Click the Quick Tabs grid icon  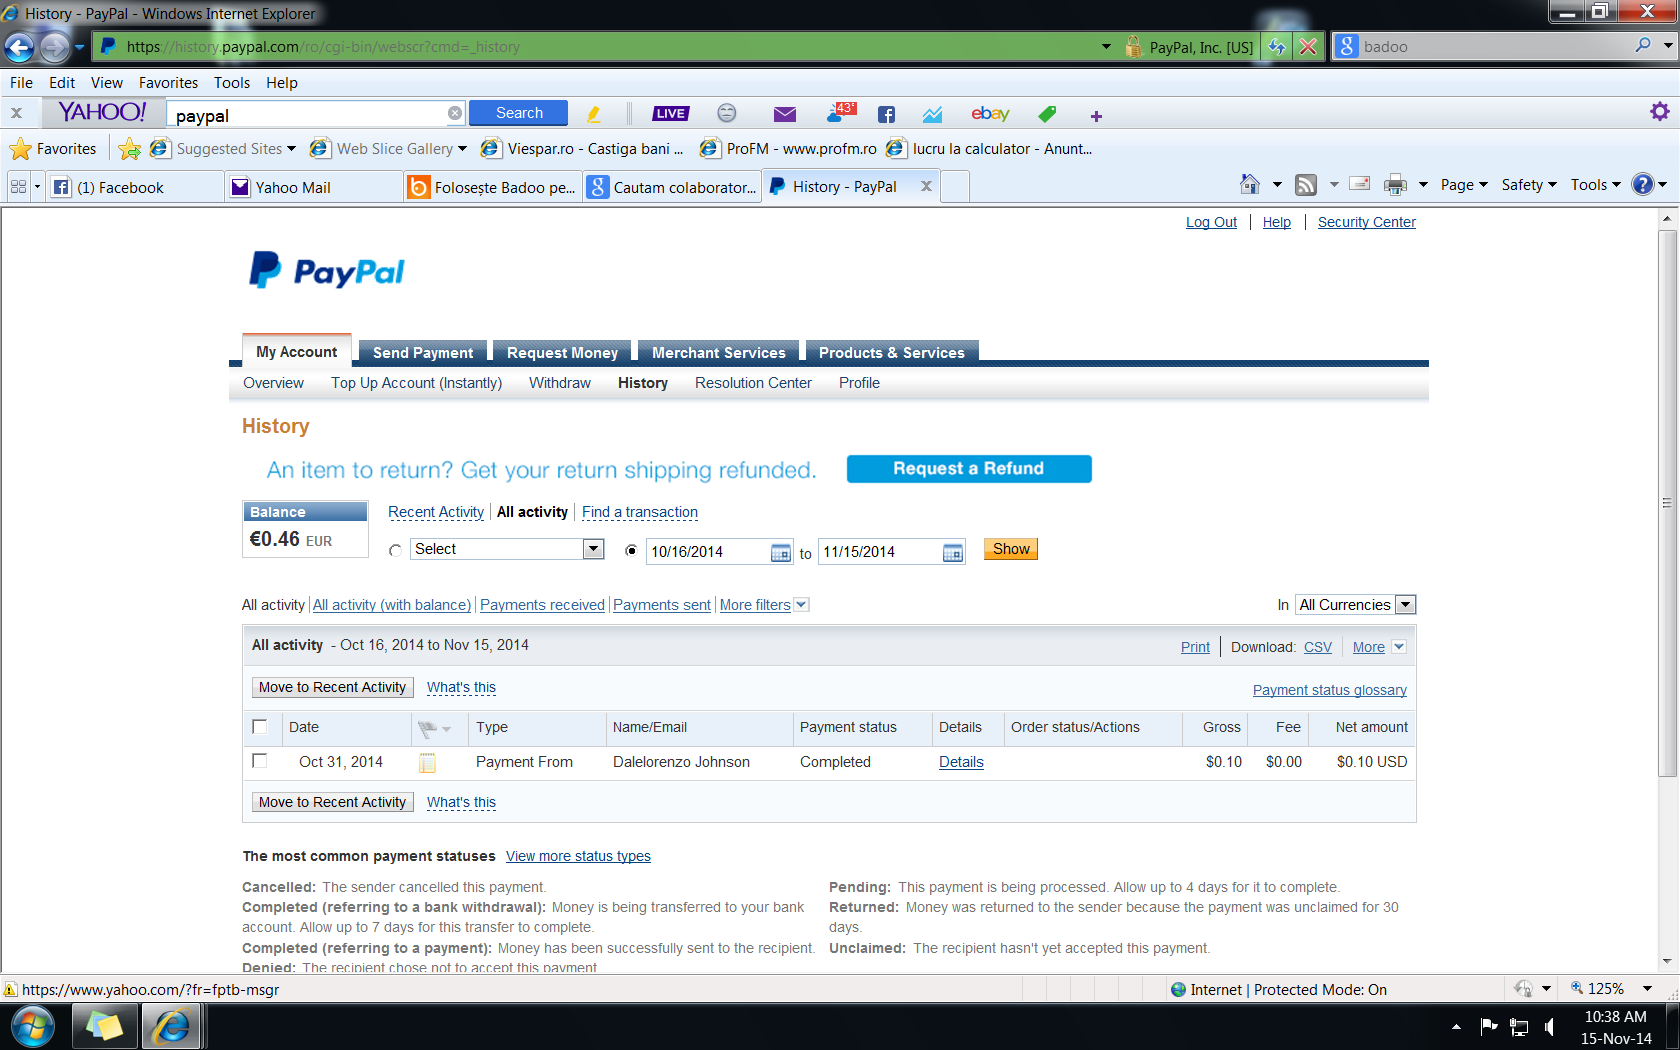coord(18,187)
